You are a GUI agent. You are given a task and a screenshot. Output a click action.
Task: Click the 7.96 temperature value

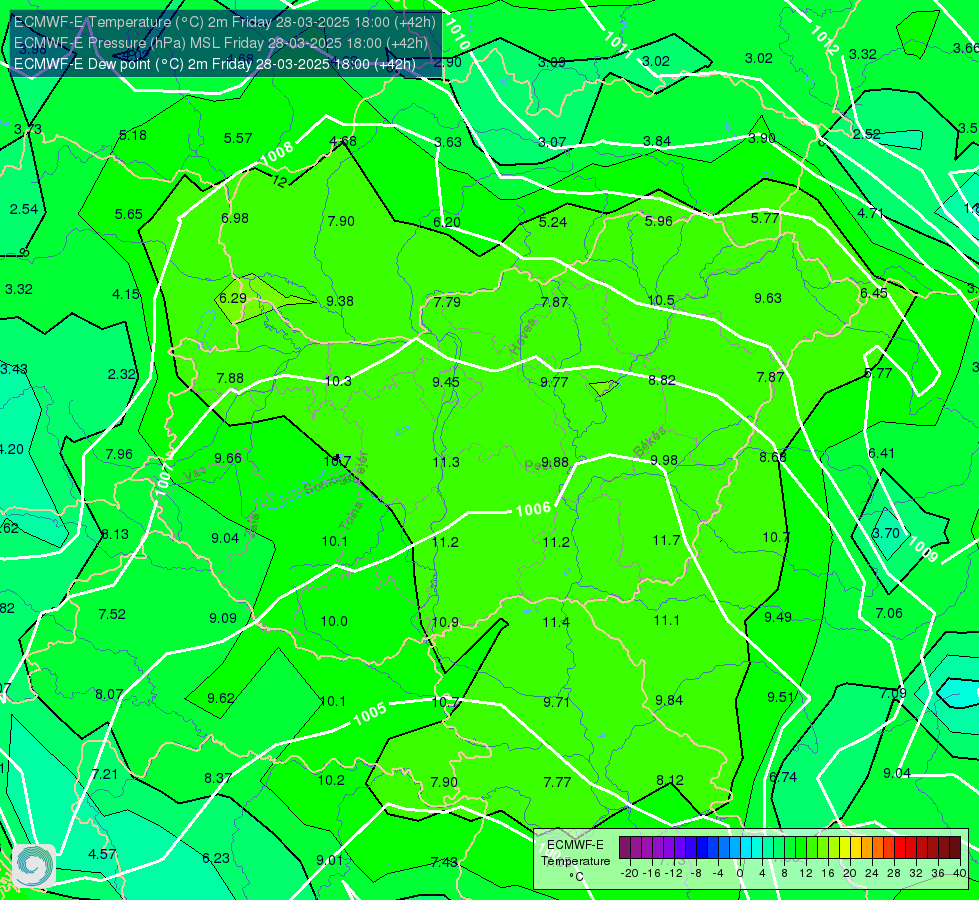119,454
